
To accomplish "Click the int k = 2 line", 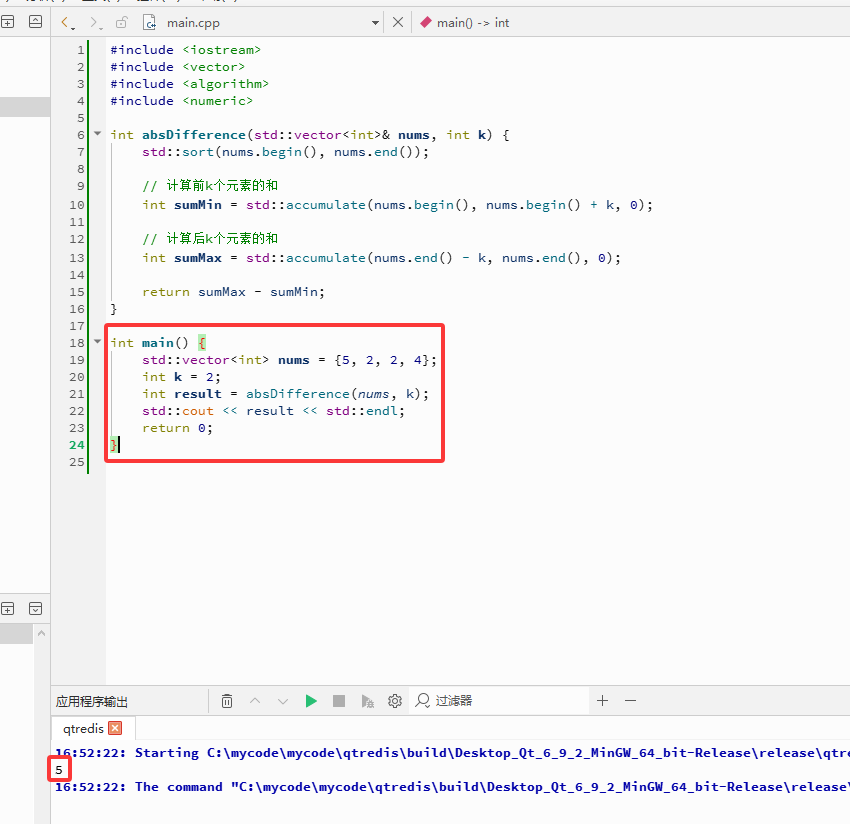I will [x=181, y=377].
